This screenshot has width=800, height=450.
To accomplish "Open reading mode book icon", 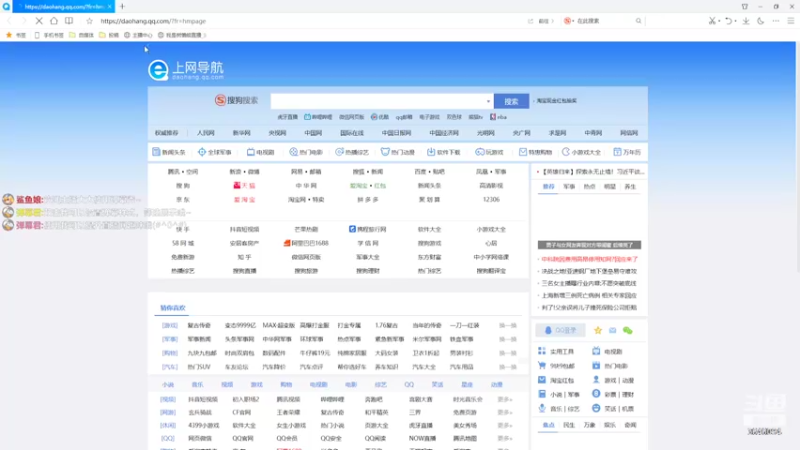I will pyautogui.click(x=69, y=21).
